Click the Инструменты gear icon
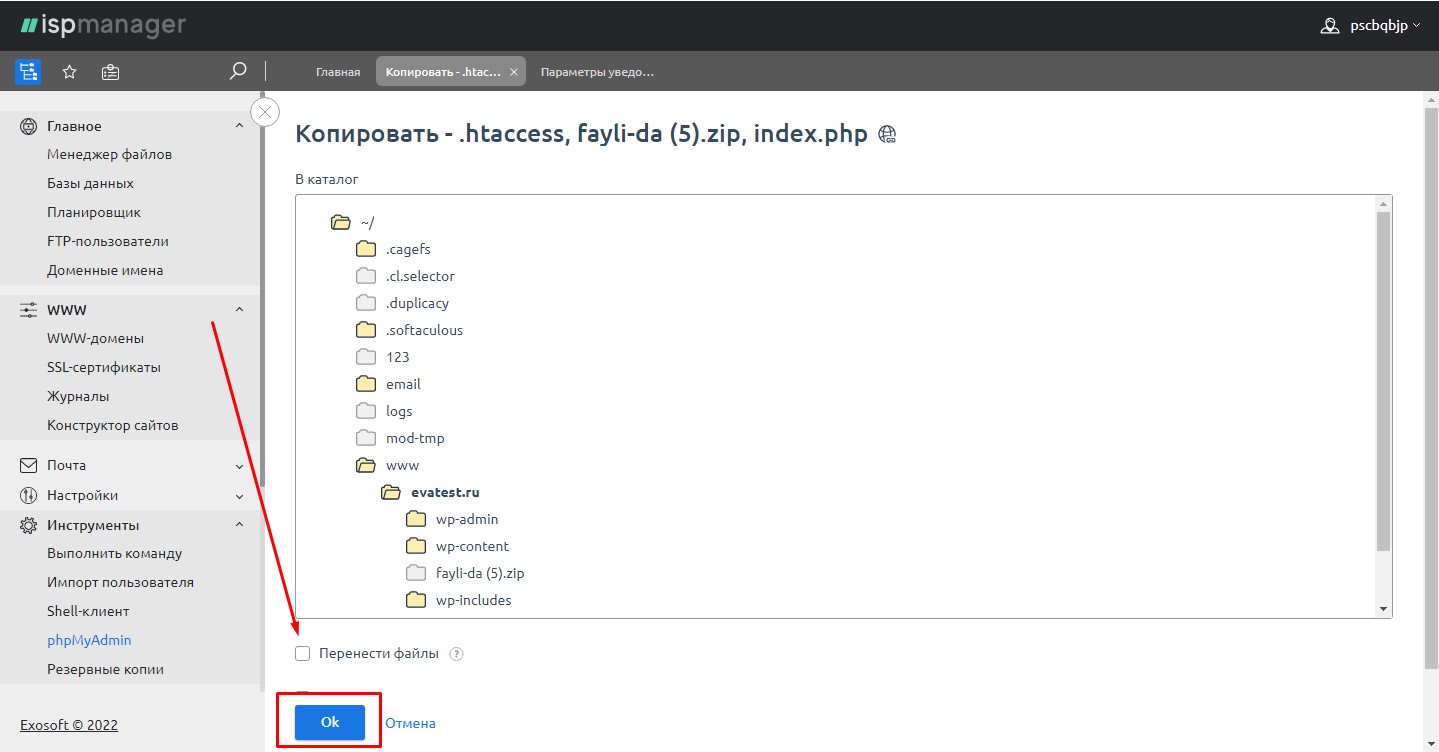Viewport: 1439px width, 752px height. coord(28,525)
